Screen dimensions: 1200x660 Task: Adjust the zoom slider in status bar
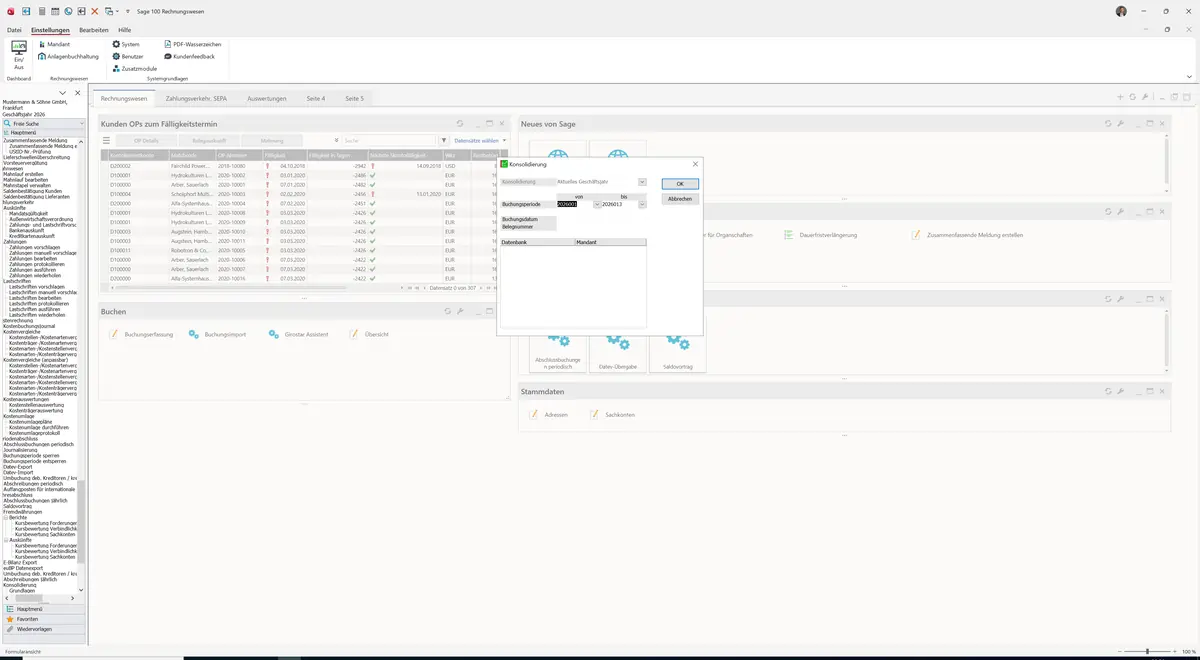coord(1147,651)
